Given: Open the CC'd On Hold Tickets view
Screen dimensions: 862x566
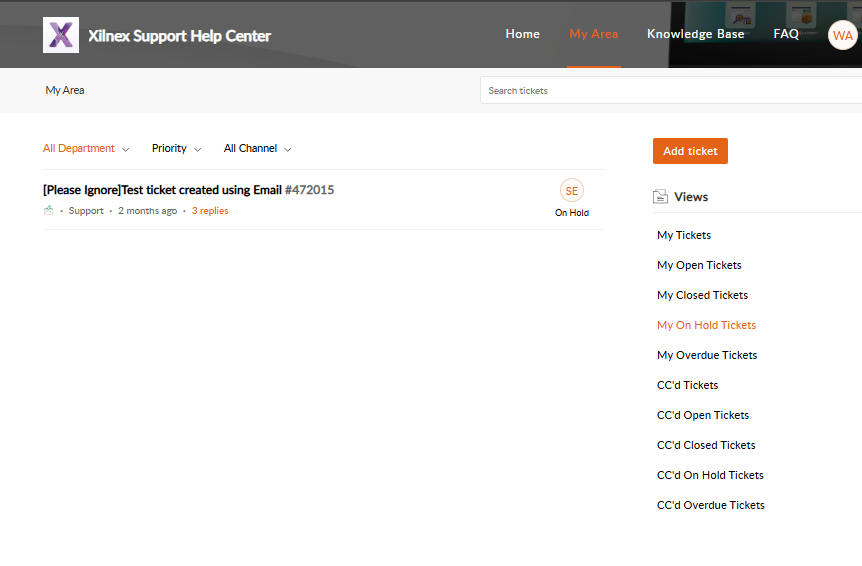Looking at the screenshot, I should pos(710,475).
